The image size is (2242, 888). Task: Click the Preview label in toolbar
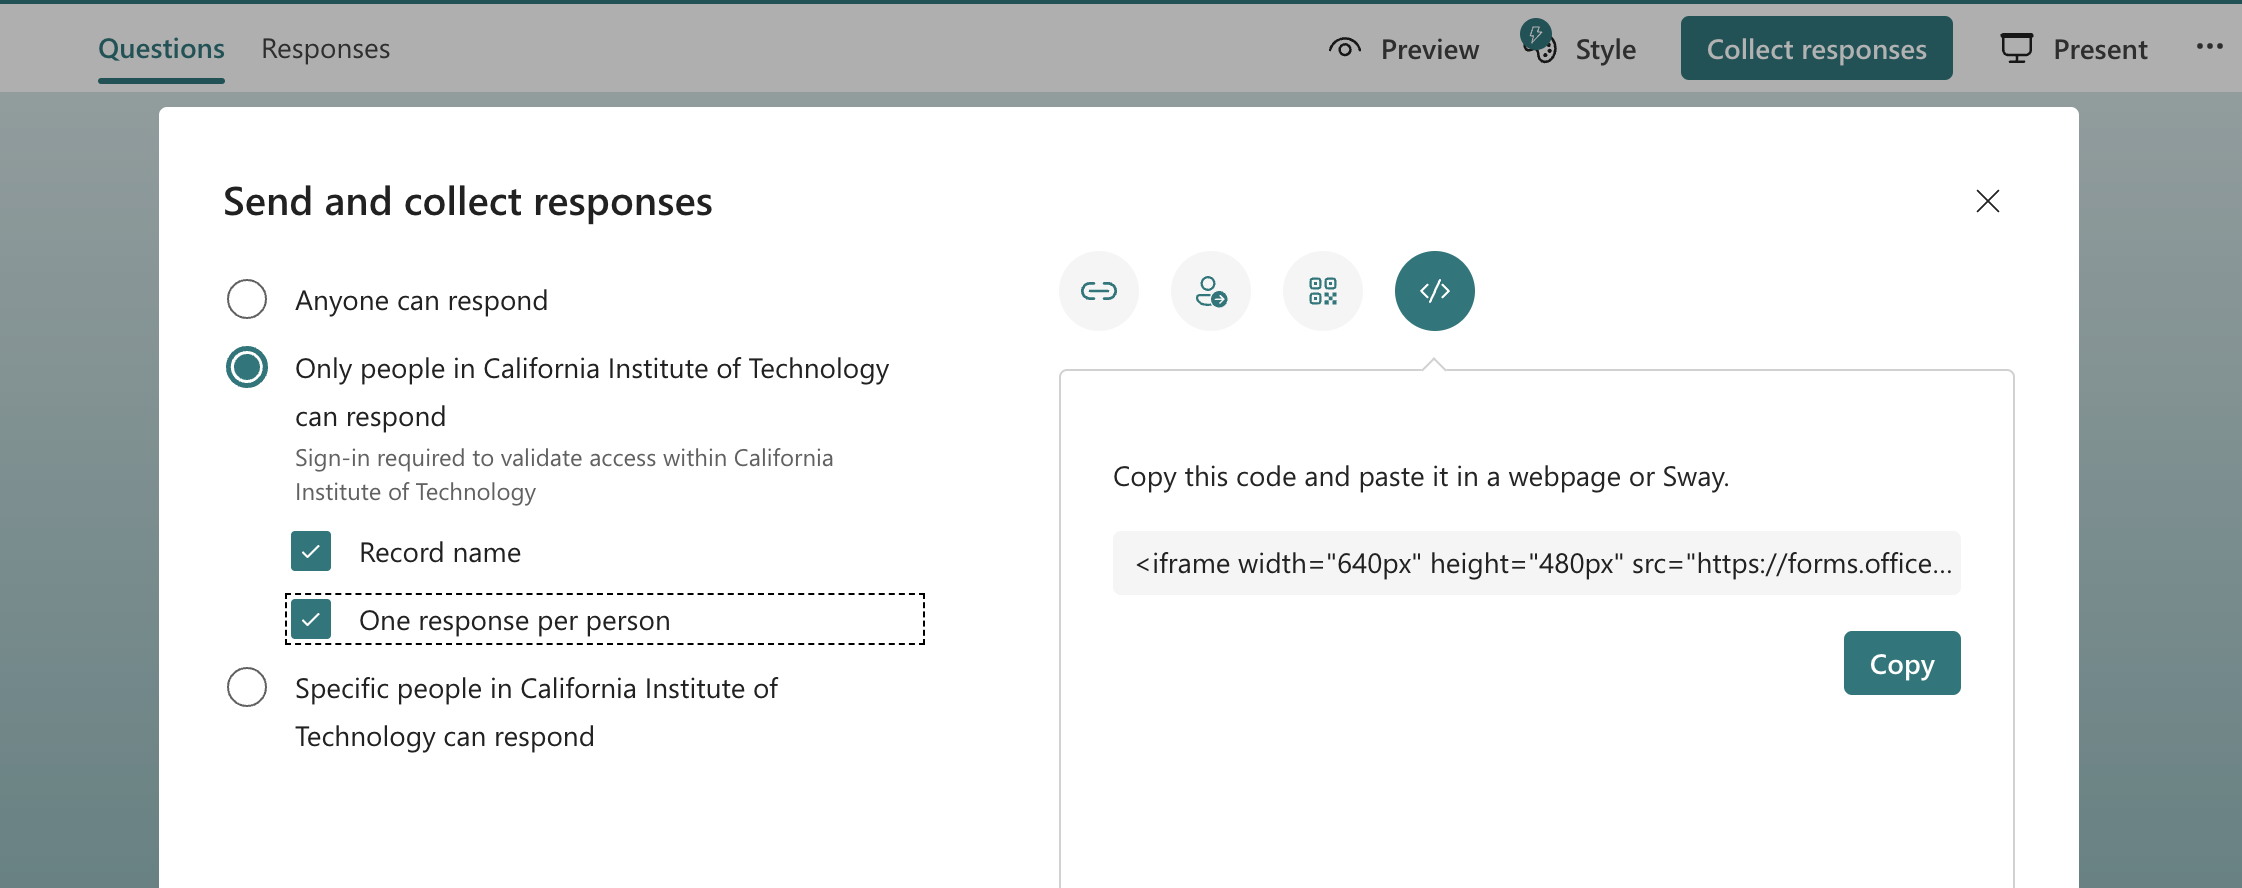tap(1429, 49)
